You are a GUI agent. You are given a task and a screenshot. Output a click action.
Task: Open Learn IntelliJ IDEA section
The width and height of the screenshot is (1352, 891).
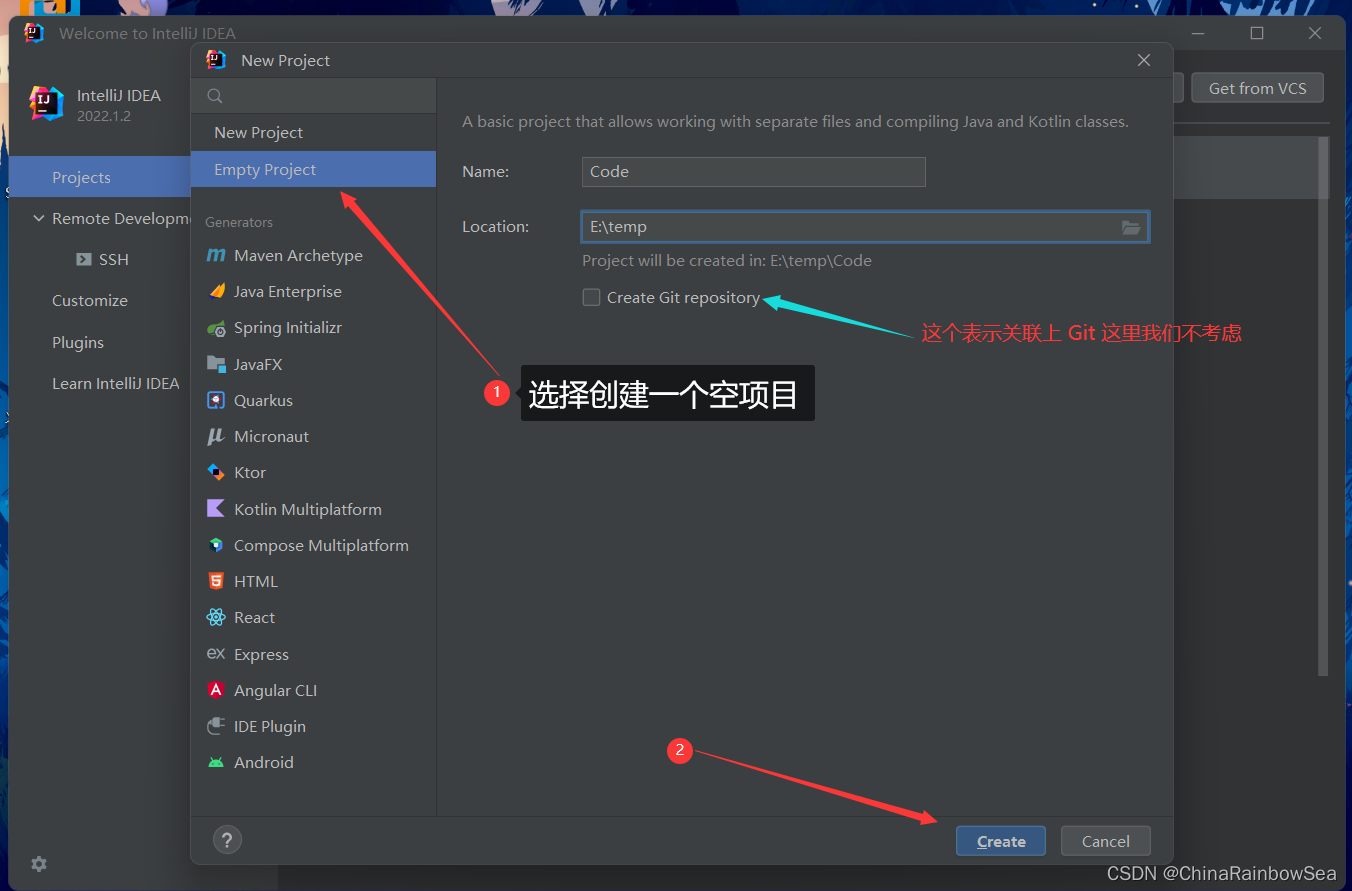[116, 383]
